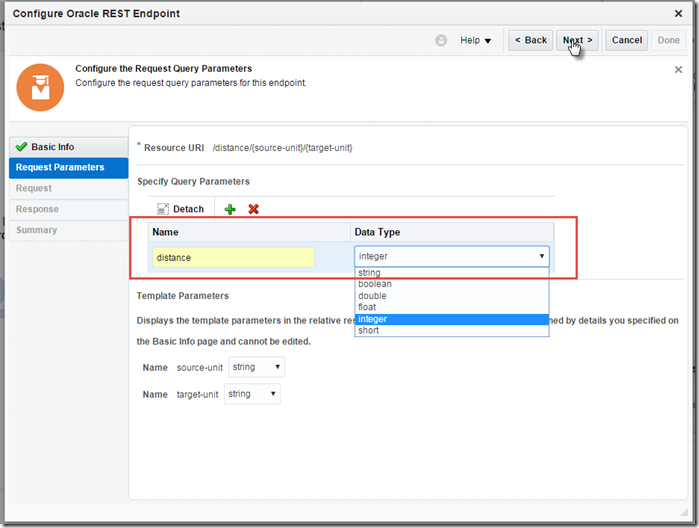Image resolution: width=699 pixels, height=528 pixels.
Task: Pick "short" from the data type options
Action: pos(368,331)
